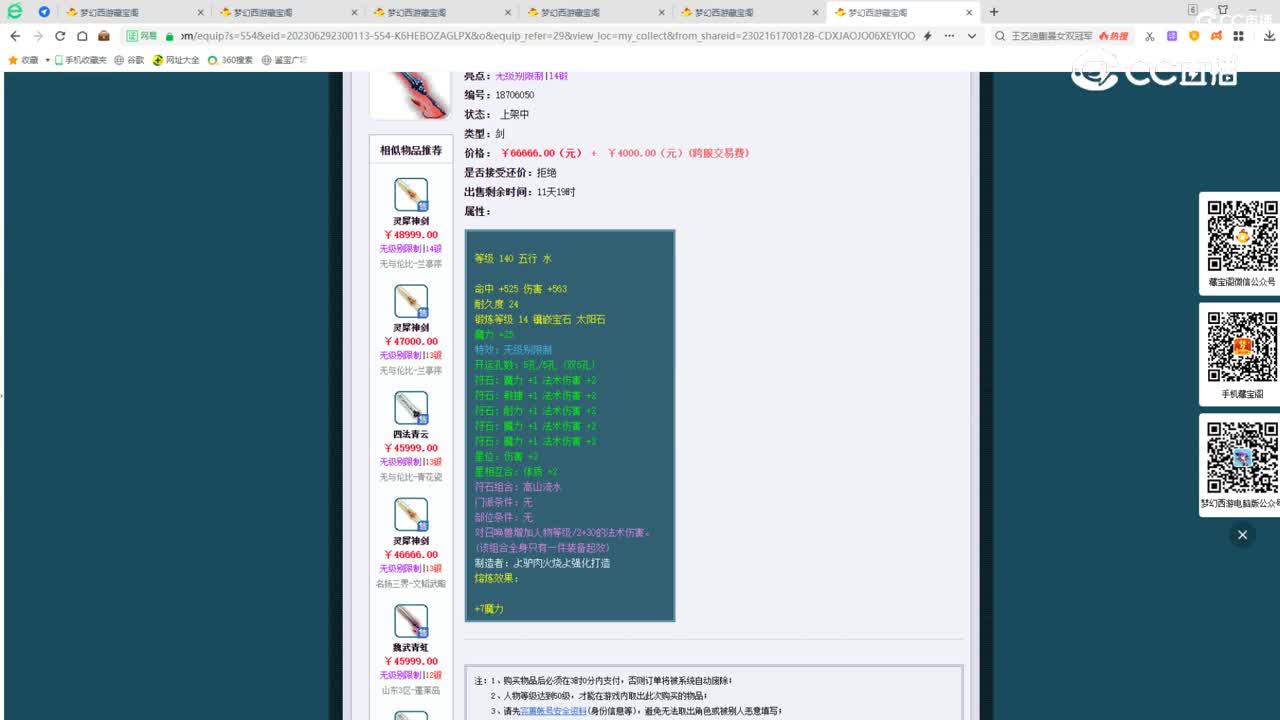Select the 灵犀神剑 ¥48999.00 recommended item thumbnail
Viewport: 1280px width, 720px height.
coord(409,196)
